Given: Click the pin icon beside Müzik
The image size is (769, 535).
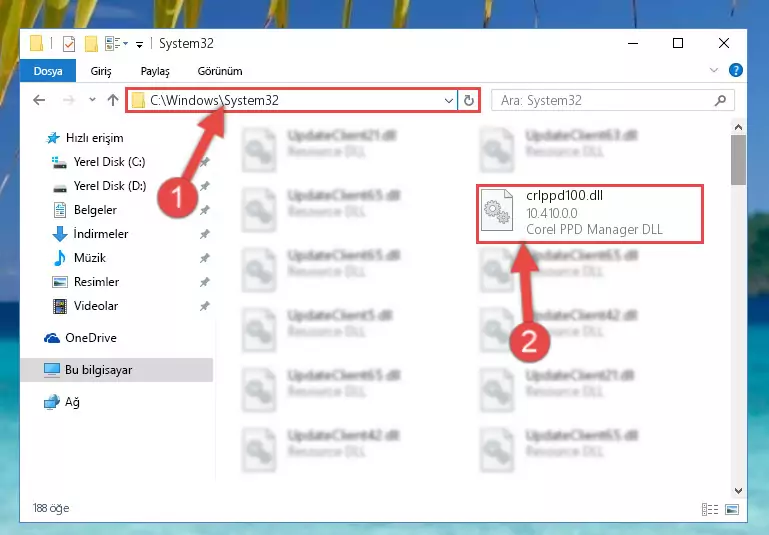Looking at the screenshot, I should 205,258.
